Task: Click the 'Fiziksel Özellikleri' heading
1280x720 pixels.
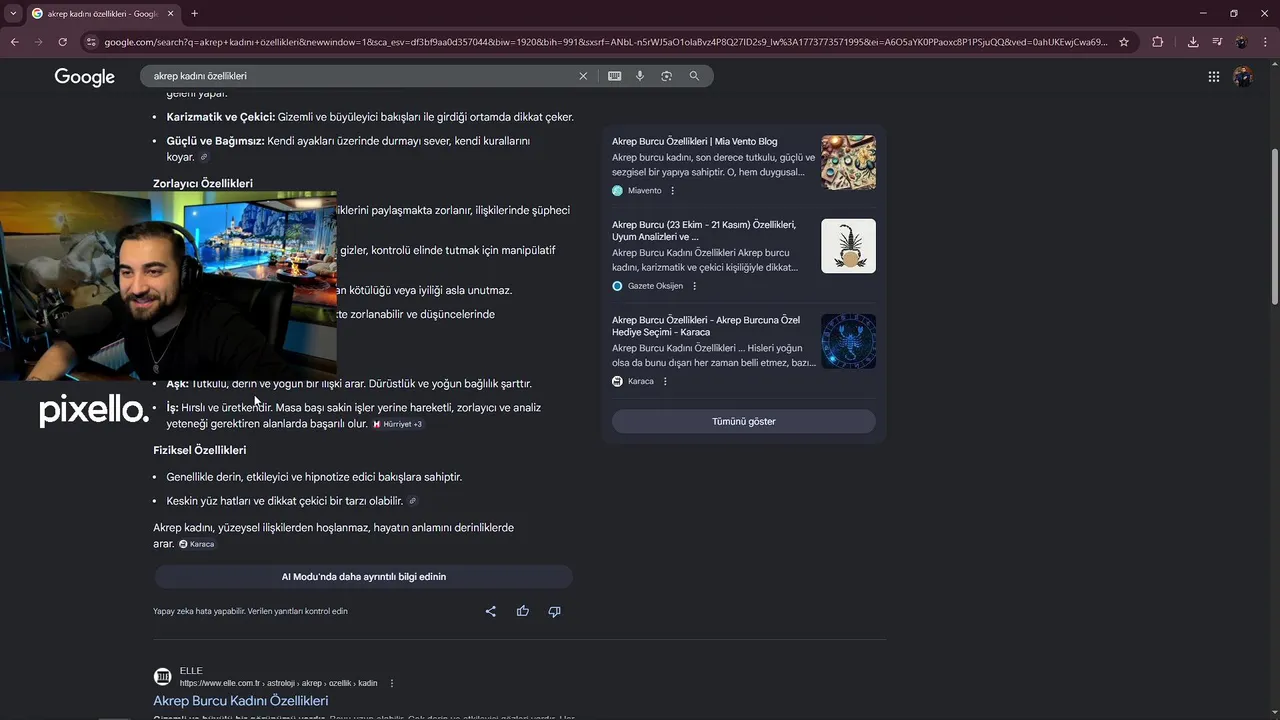Action: [199, 450]
